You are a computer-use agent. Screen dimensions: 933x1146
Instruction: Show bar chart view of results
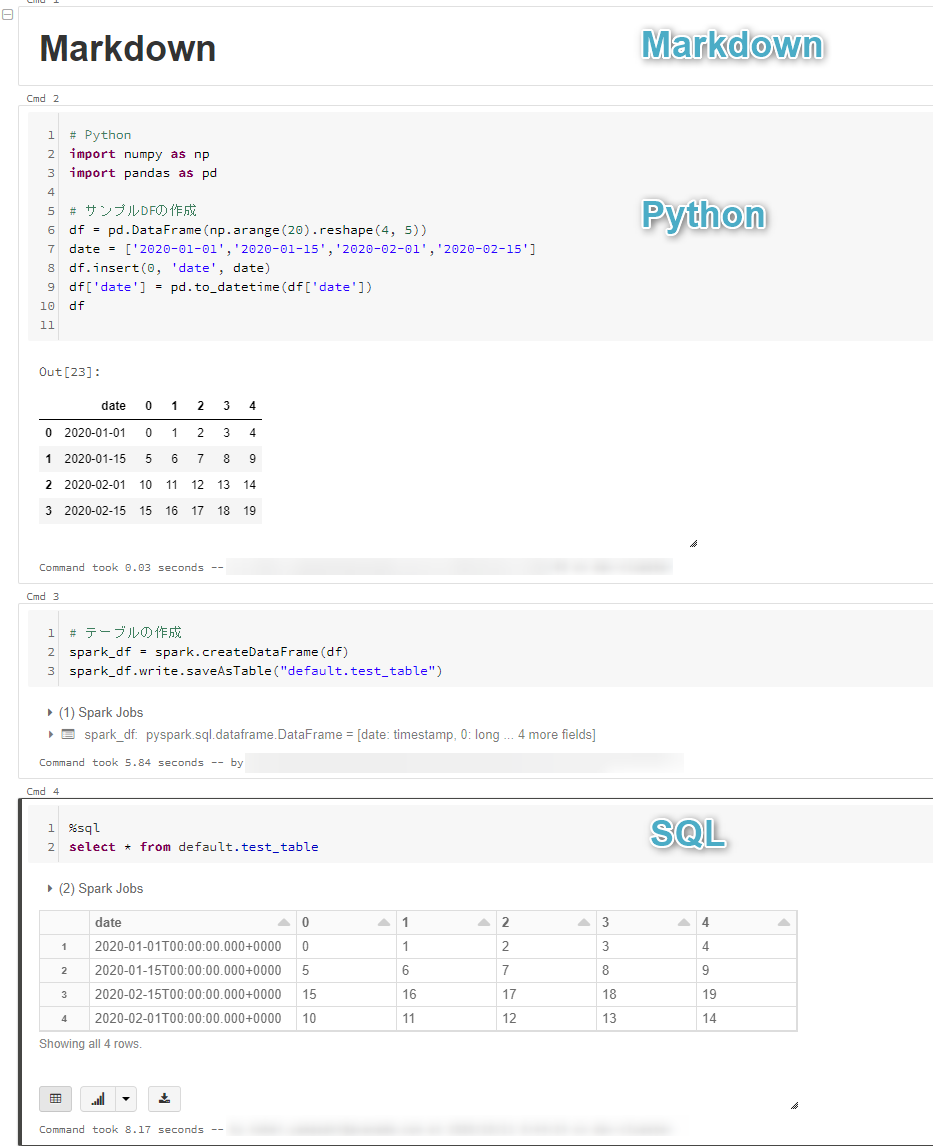(98, 1098)
